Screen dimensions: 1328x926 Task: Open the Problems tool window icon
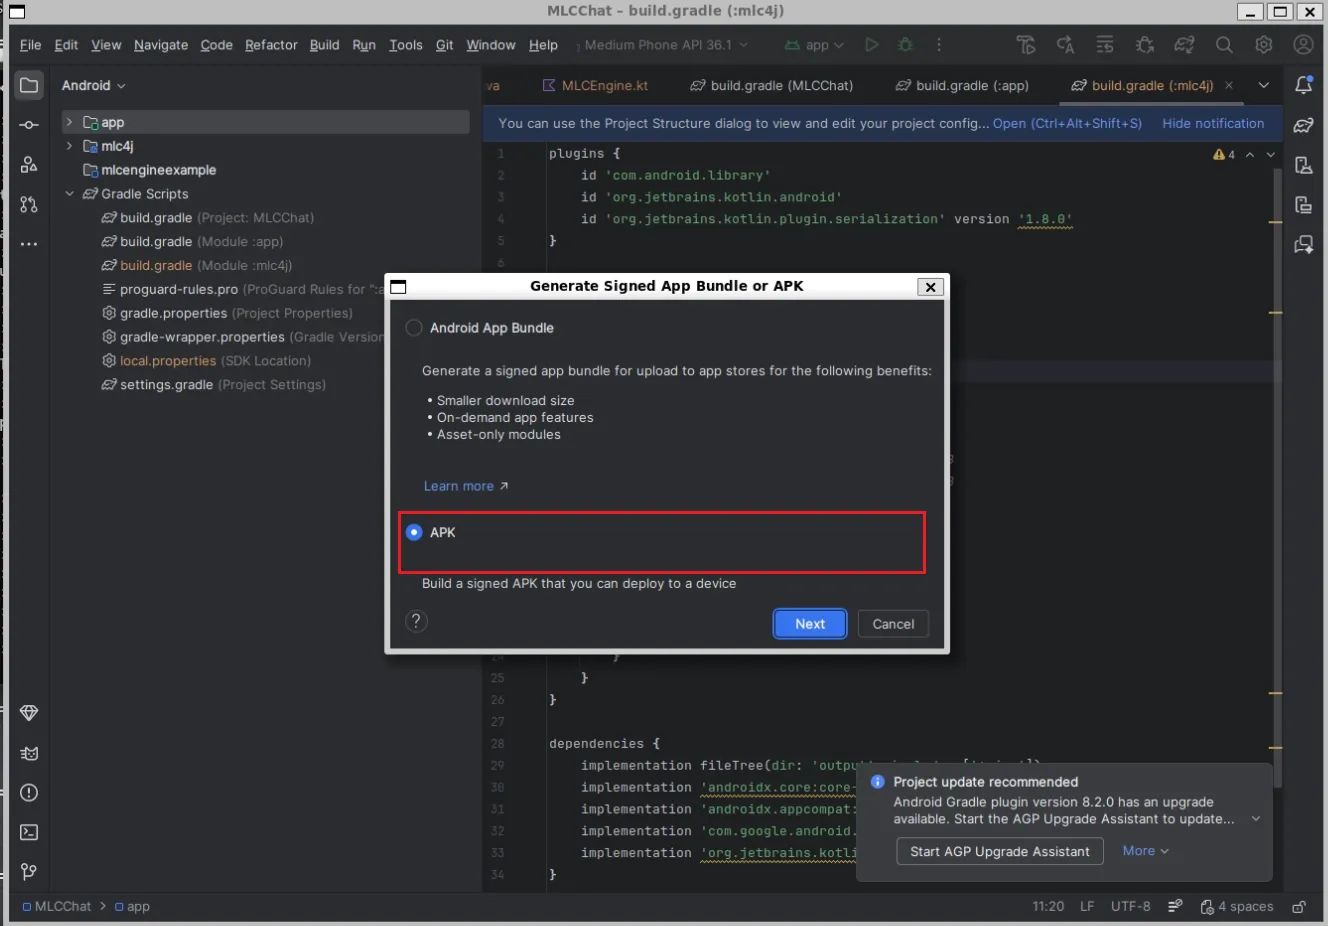(29, 793)
